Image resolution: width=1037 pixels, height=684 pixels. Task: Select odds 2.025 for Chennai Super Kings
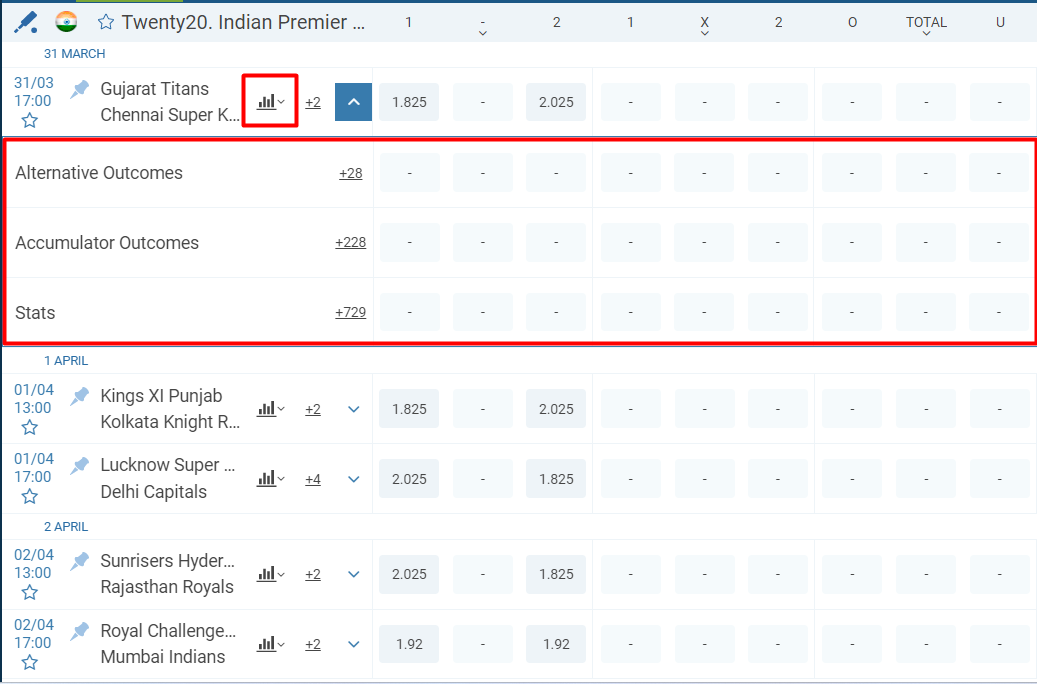pos(556,102)
